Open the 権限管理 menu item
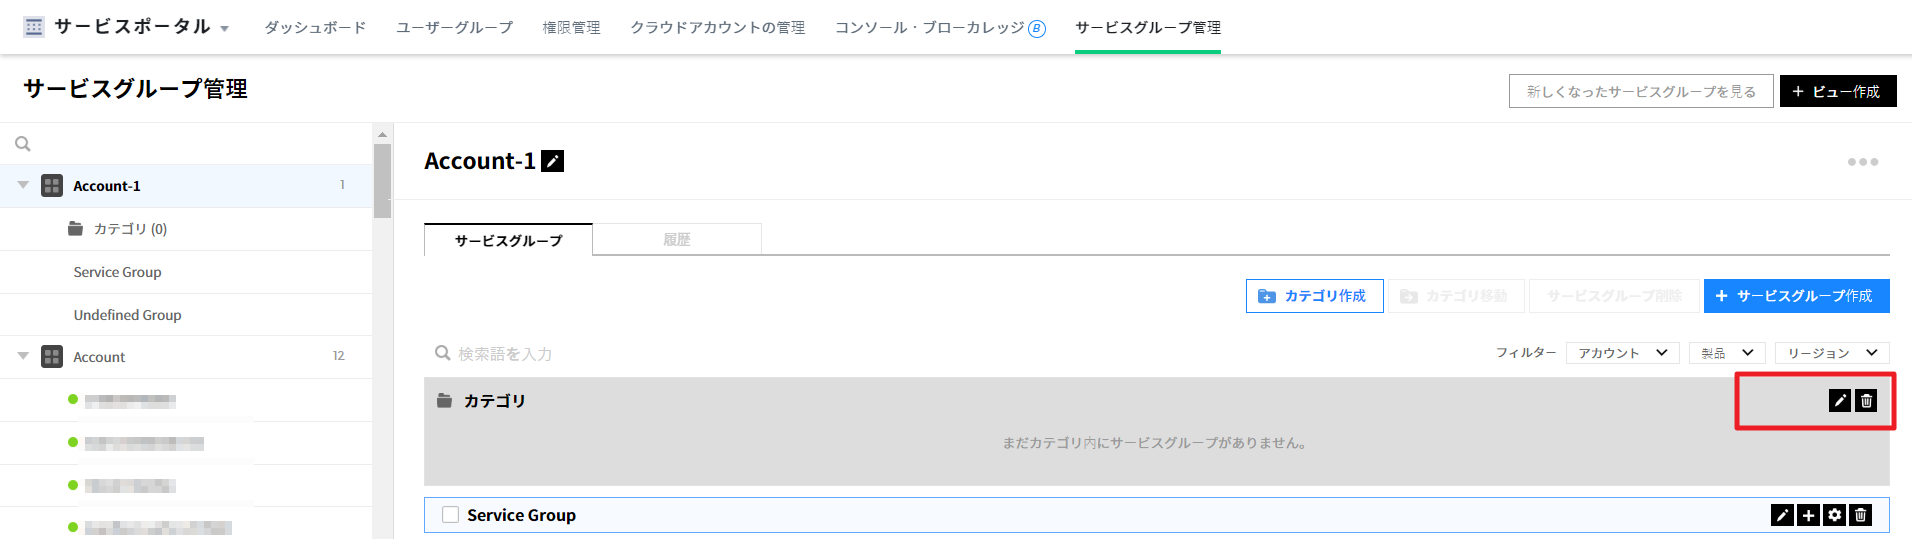 pyautogui.click(x=571, y=28)
